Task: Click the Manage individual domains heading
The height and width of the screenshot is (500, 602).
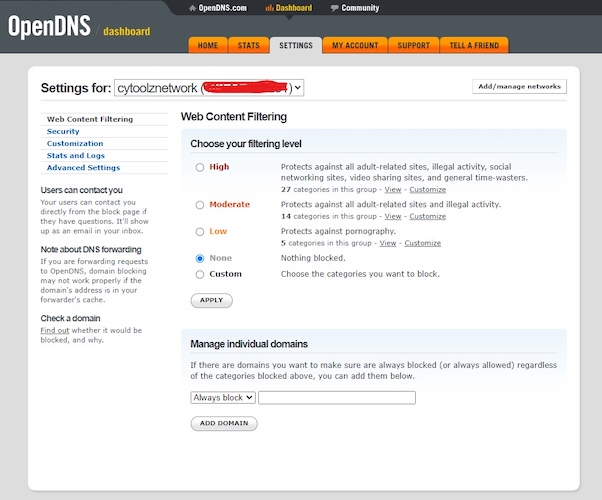Action: [x=249, y=344]
